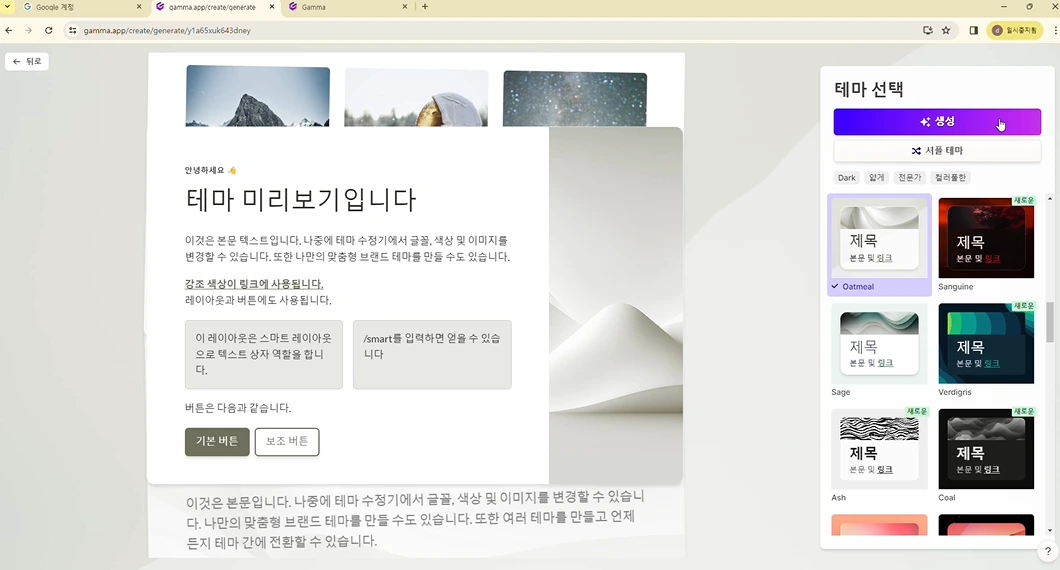Select the Sanguine theme thumbnail
Screen dimensions: 1060x570
(986, 237)
